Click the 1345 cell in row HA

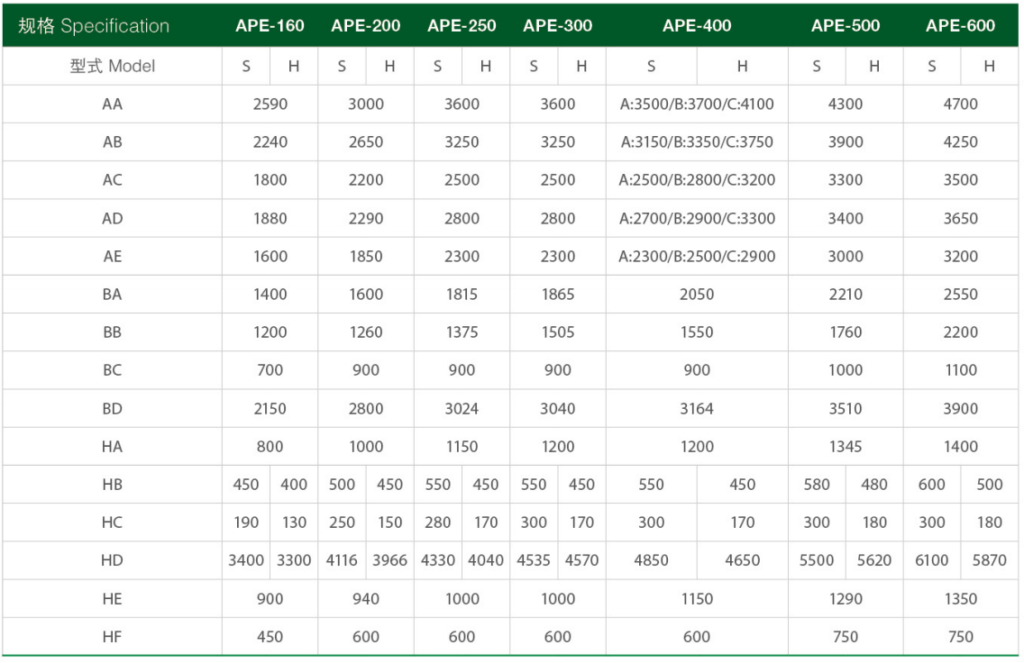point(846,446)
